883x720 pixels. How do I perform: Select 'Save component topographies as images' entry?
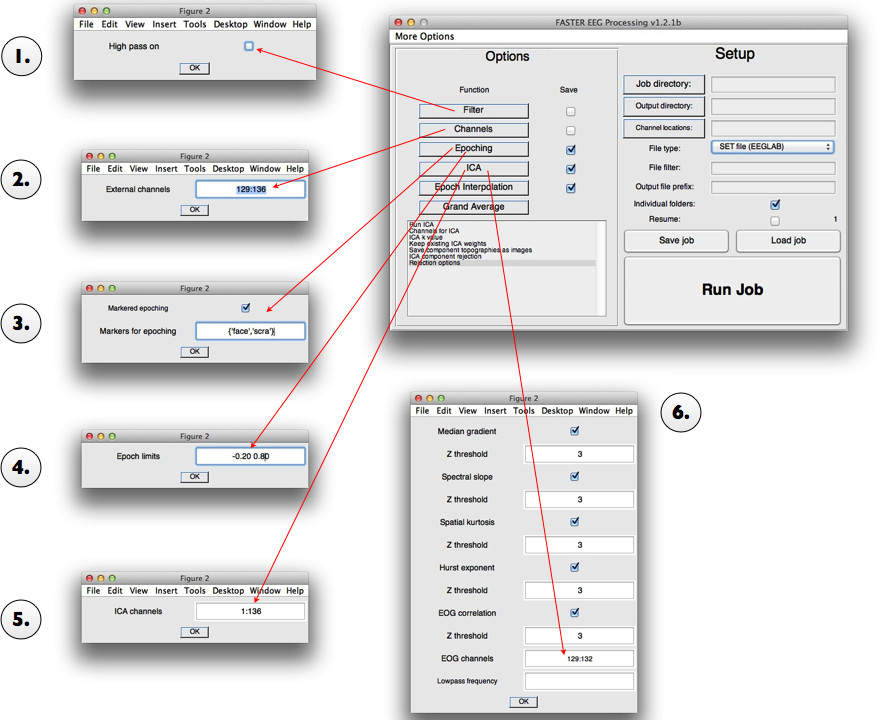(x=470, y=250)
